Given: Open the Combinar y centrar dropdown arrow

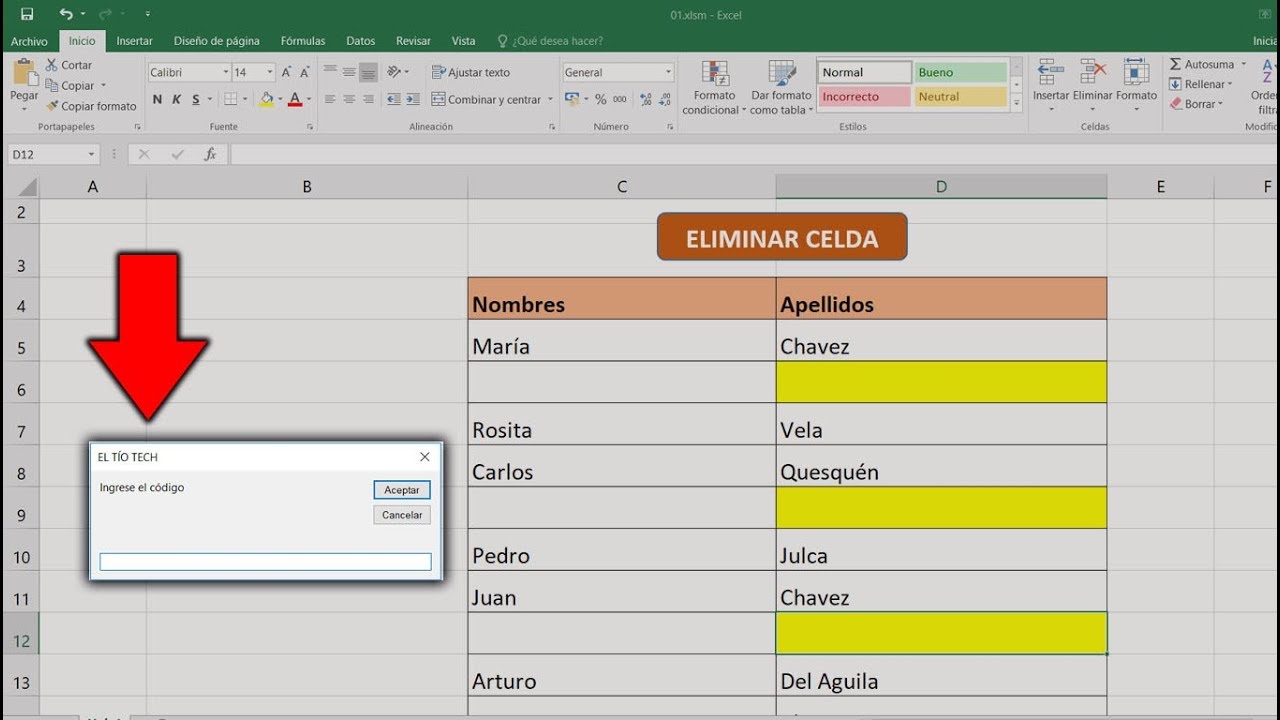Looking at the screenshot, I should point(550,100).
